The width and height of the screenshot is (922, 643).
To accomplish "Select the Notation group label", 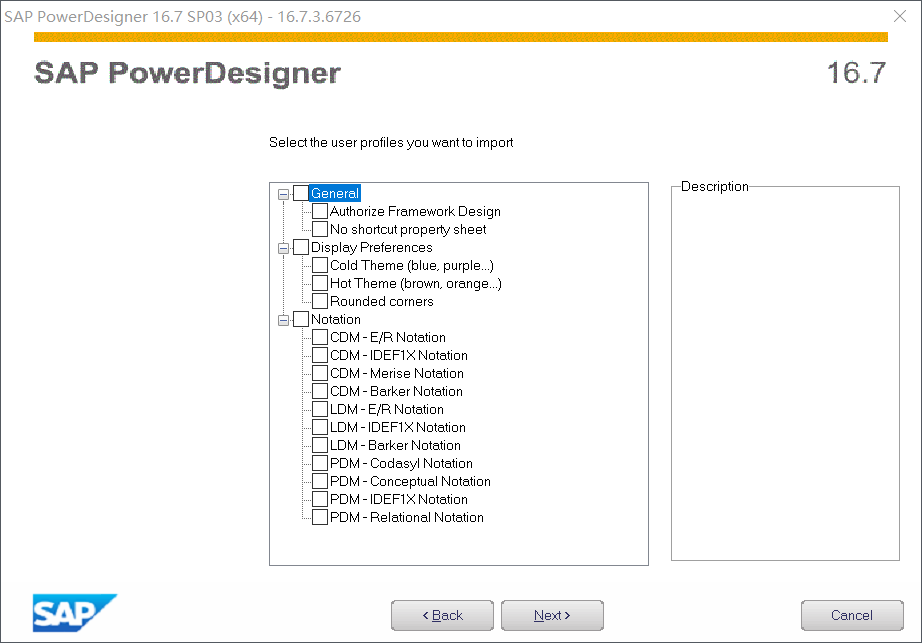I will point(336,319).
